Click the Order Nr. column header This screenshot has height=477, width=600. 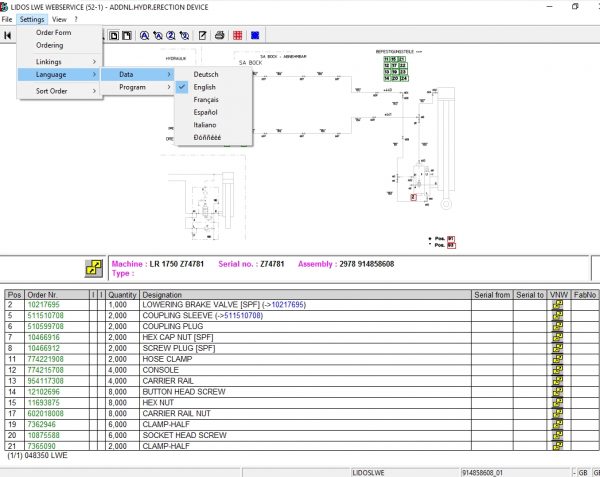[x=57, y=295]
